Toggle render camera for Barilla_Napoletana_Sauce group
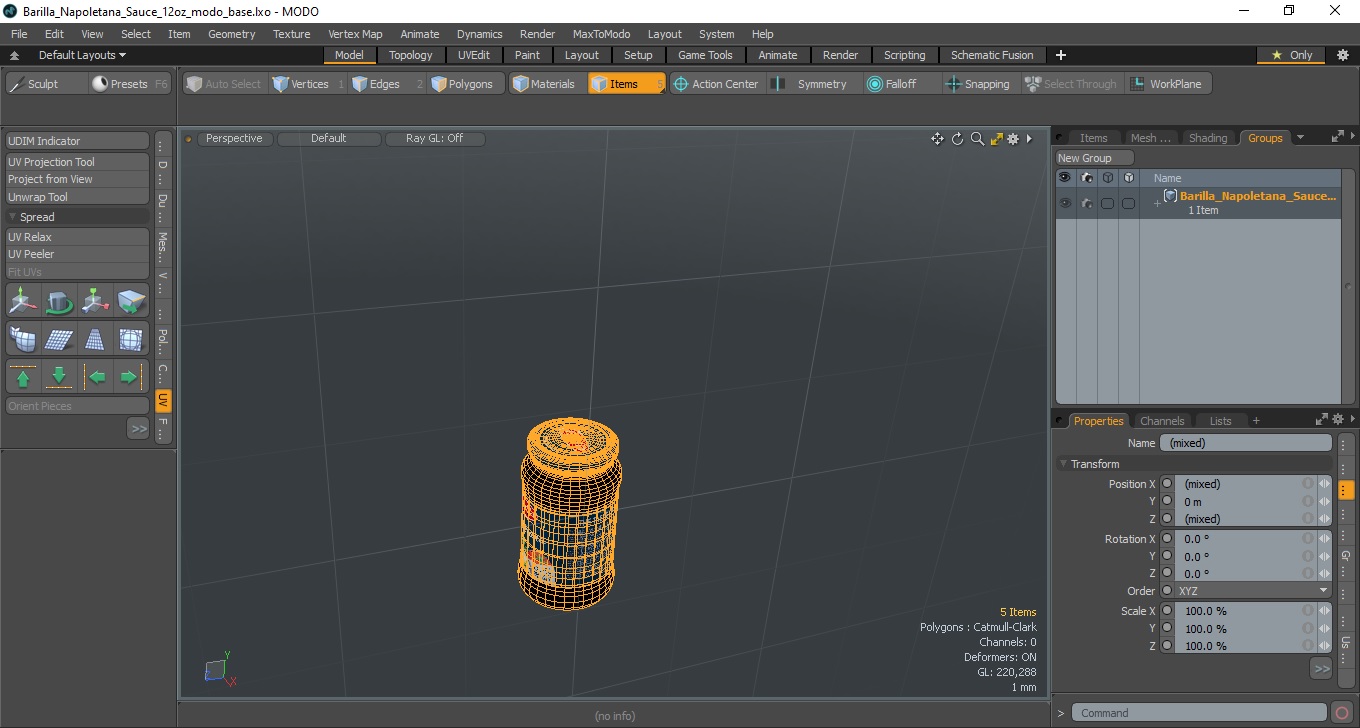This screenshot has width=1360, height=728. pos(1086,203)
